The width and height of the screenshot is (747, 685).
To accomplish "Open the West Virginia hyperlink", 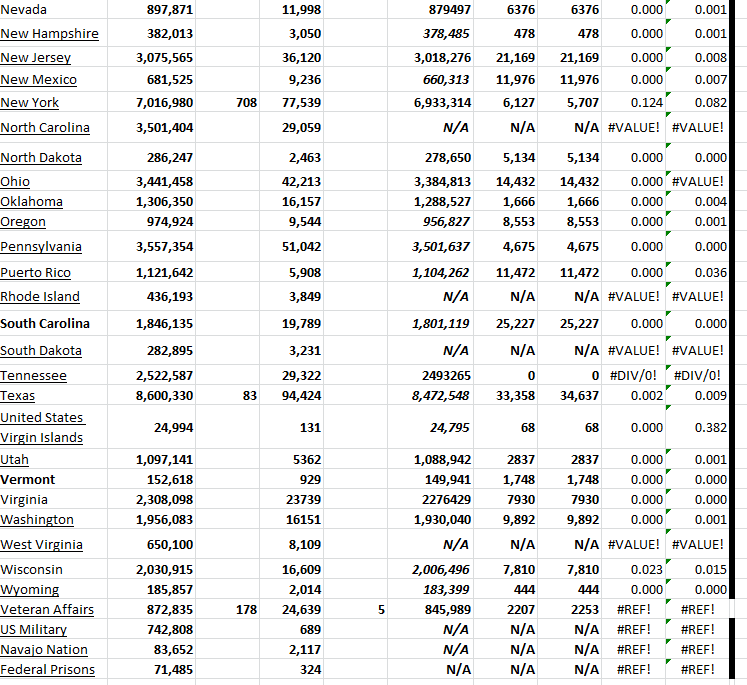I will pos(41,544).
